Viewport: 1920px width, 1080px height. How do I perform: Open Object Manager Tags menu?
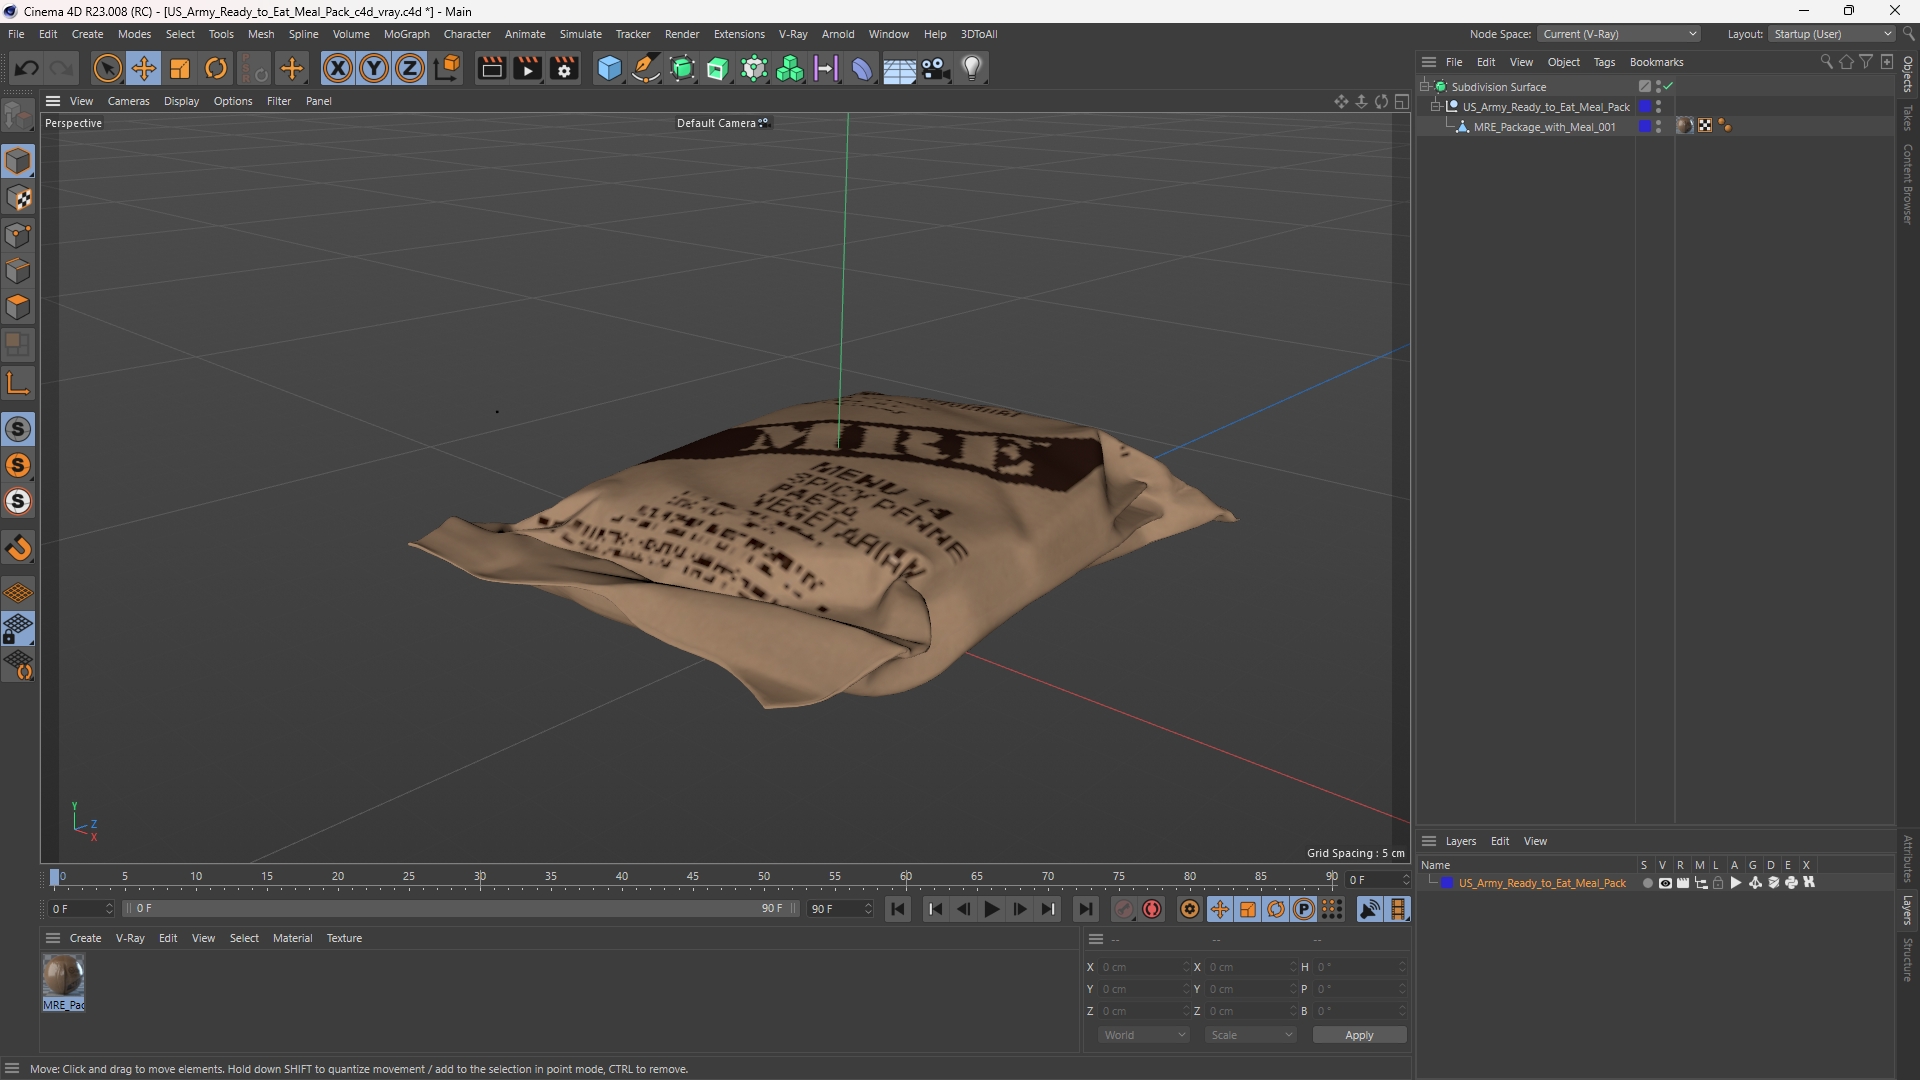(x=1604, y=62)
